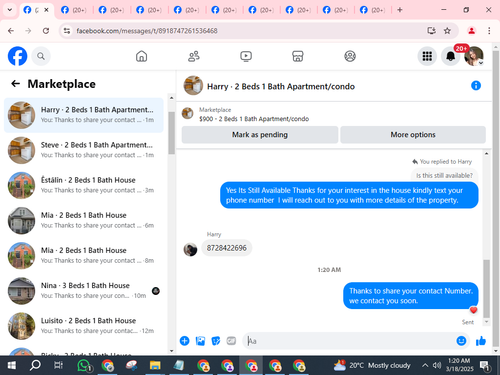Open the Éstálin 2 Beds 1 Bath House chat
500x375 pixels.
point(84,185)
